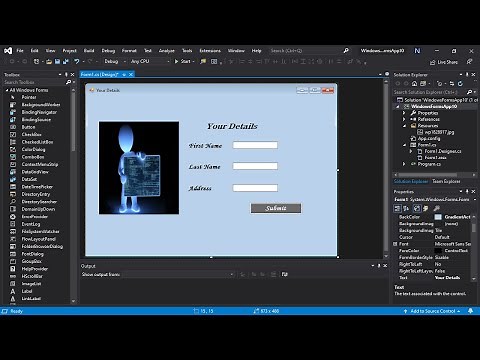Click the Last Name text box
480x360 pixels.
pos(255,166)
